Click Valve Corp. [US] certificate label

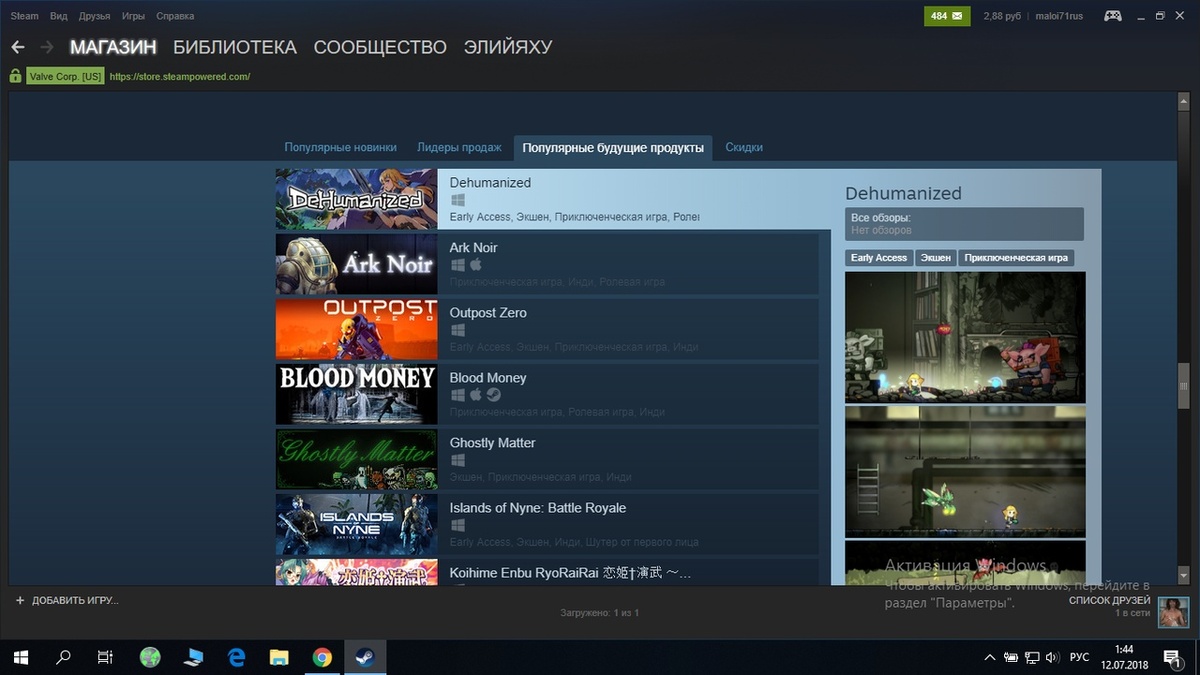[x=65, y=76]
